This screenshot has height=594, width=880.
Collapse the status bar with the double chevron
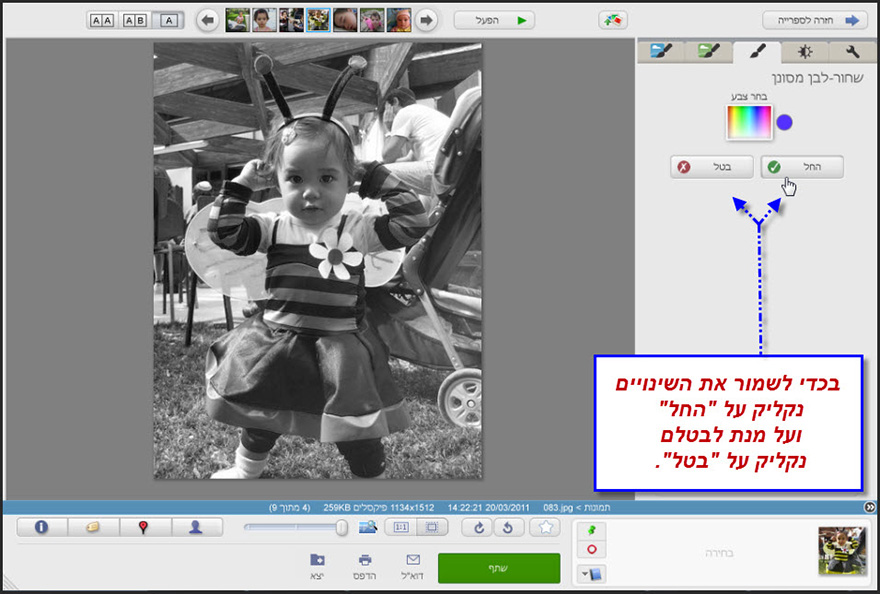(869, 508)
